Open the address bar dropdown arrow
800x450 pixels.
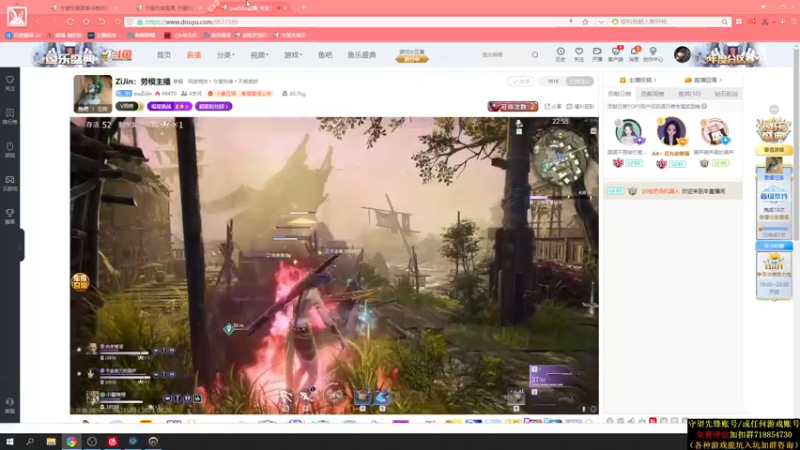coord(601,22)
